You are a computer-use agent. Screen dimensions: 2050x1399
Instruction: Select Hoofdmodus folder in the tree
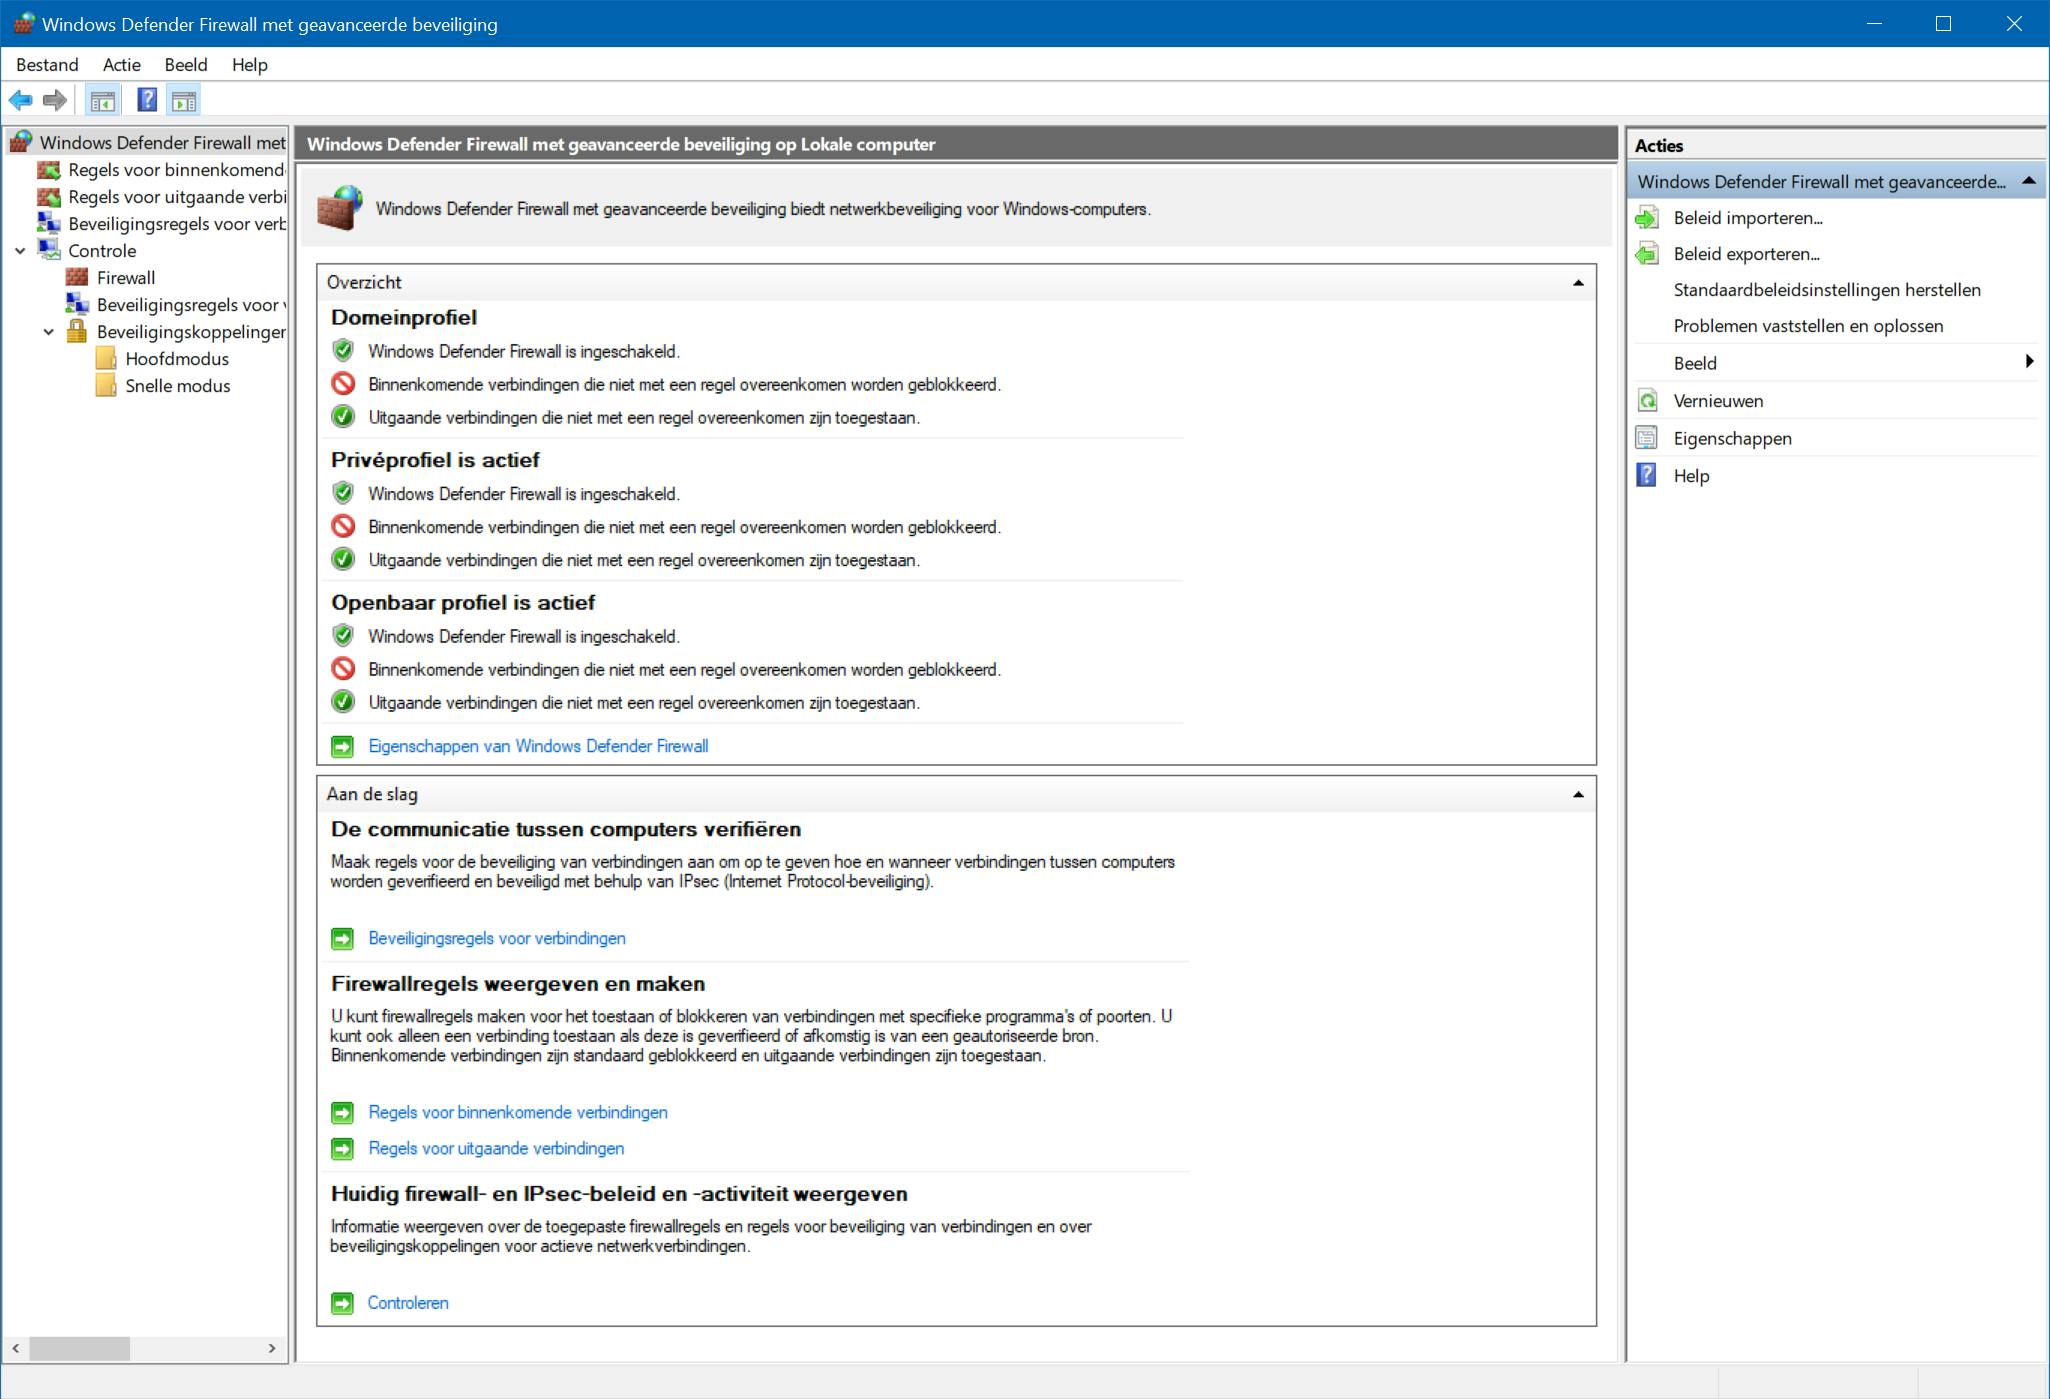tap(176, 359)
